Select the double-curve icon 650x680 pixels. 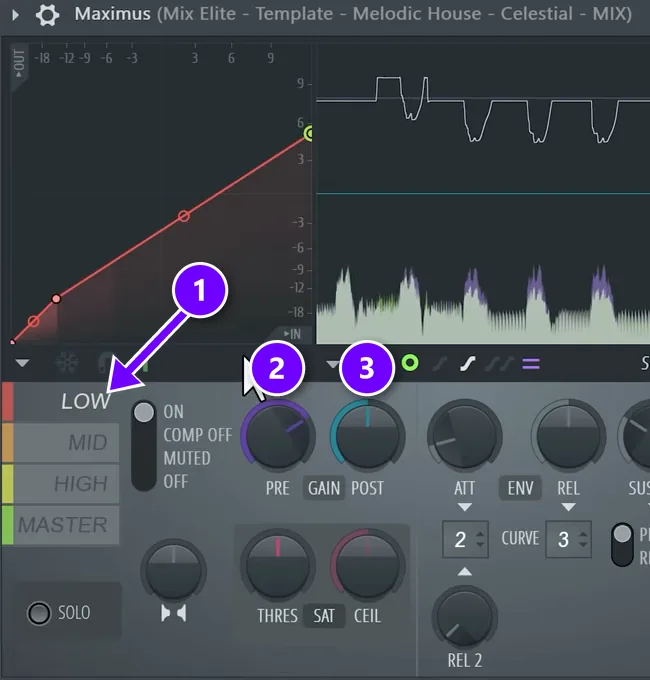click(500, 364)
